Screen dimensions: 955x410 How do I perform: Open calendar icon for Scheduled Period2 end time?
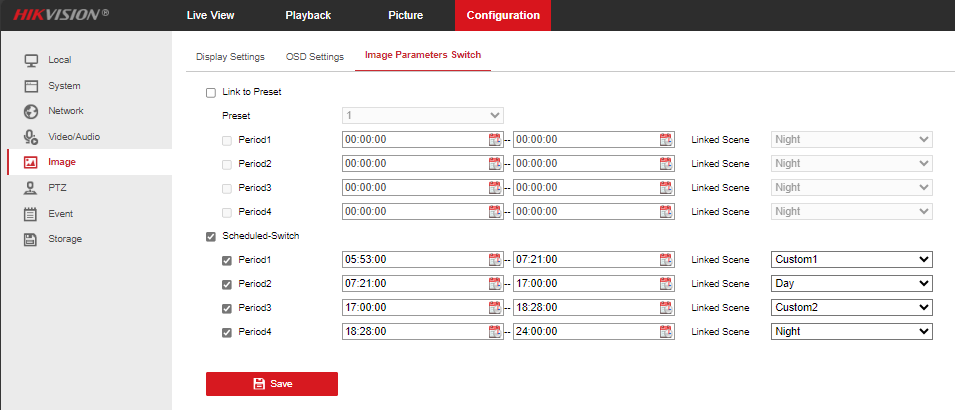point(666,284)
